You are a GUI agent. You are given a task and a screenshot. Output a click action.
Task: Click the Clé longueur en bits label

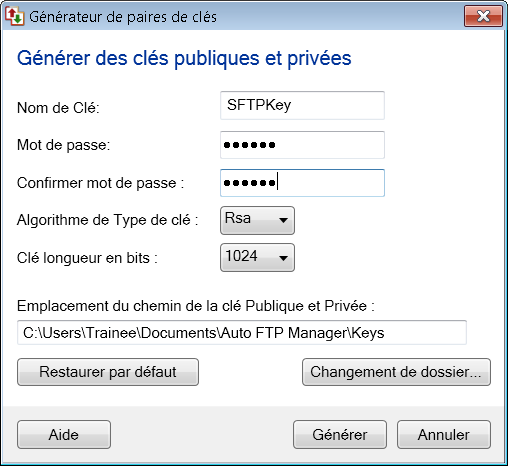87,258
